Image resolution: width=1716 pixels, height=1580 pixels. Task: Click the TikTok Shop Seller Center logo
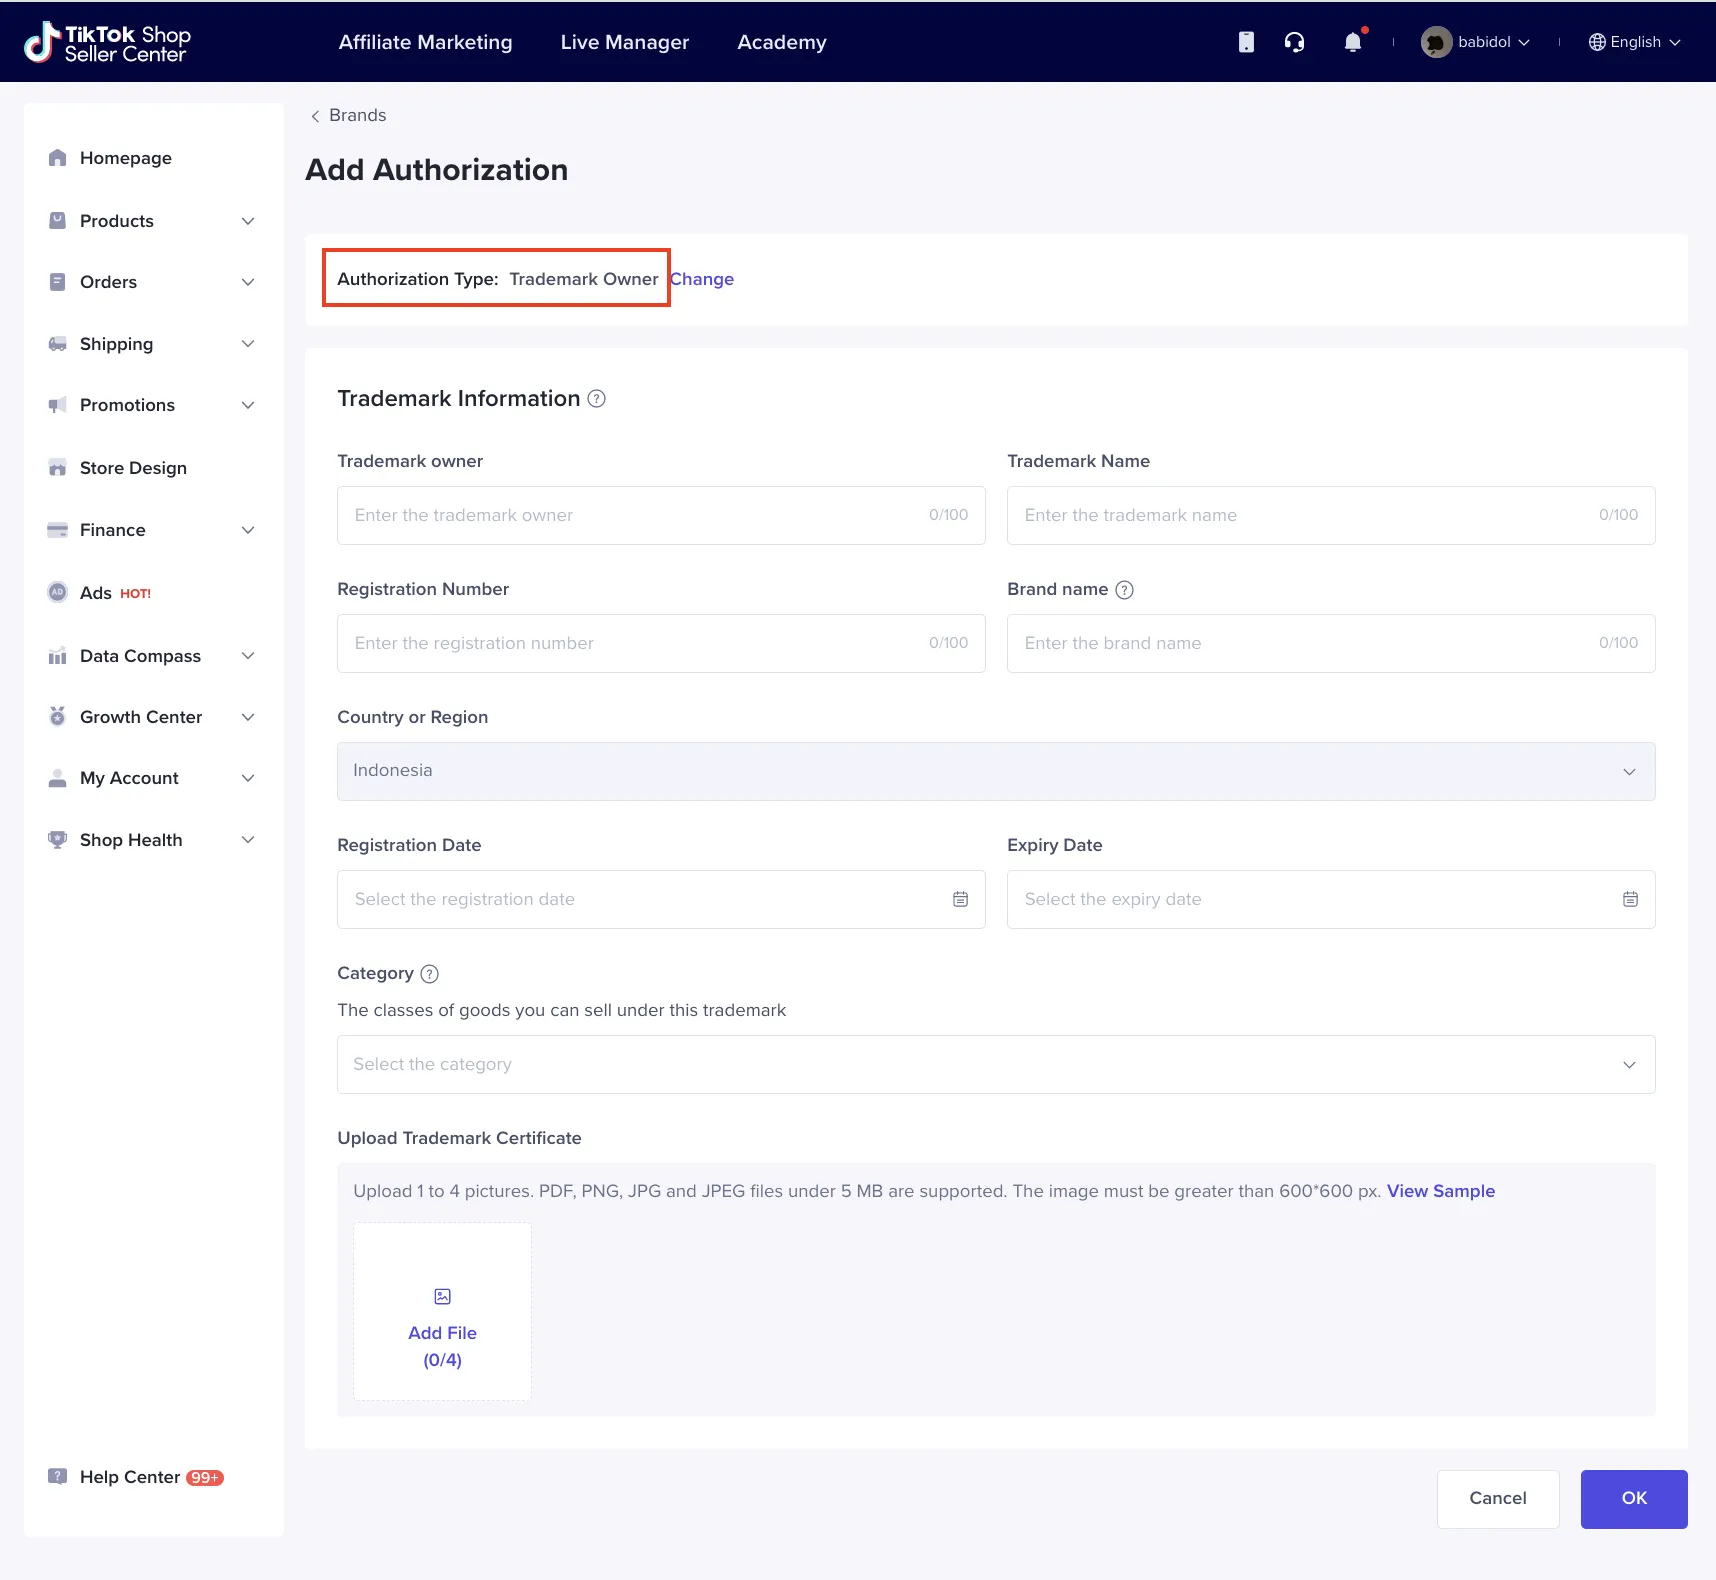click(107, 42)
